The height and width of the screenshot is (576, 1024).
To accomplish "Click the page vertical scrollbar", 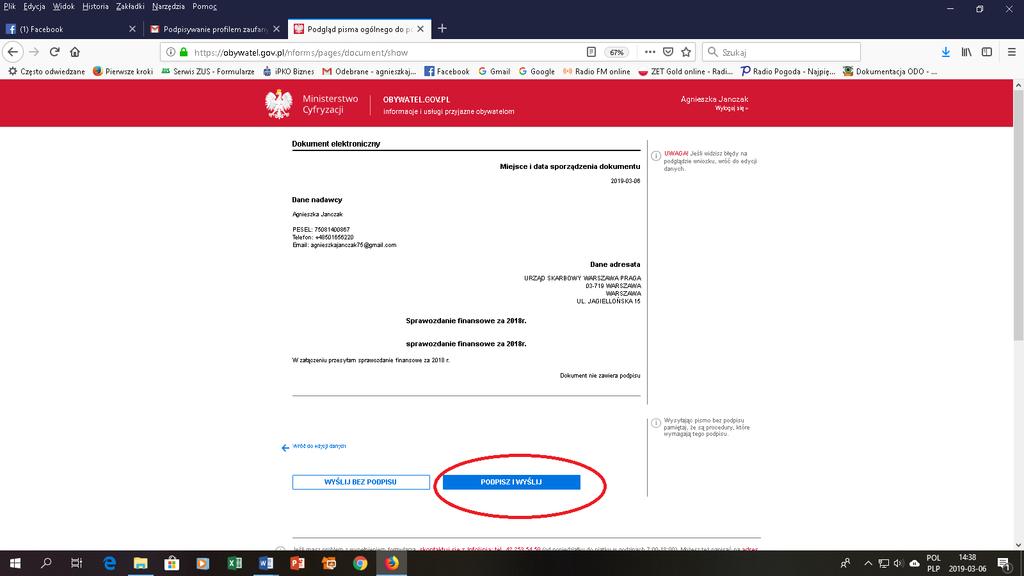I will [1018, 214].
